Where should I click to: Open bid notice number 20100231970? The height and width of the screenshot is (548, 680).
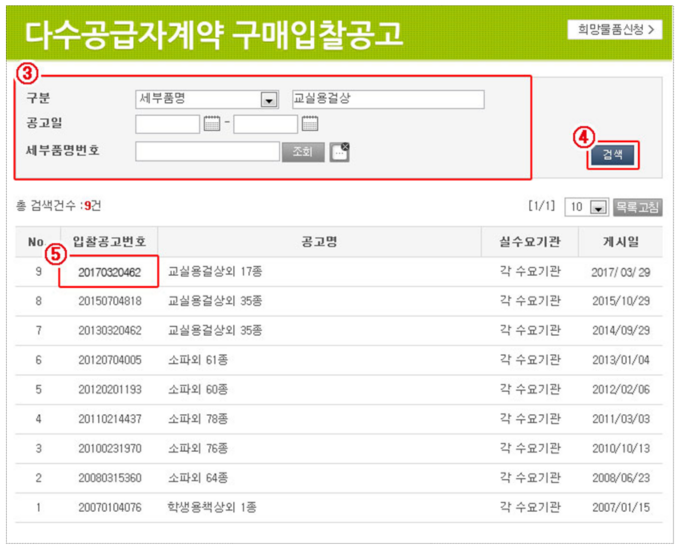click(x=110, y=448)
